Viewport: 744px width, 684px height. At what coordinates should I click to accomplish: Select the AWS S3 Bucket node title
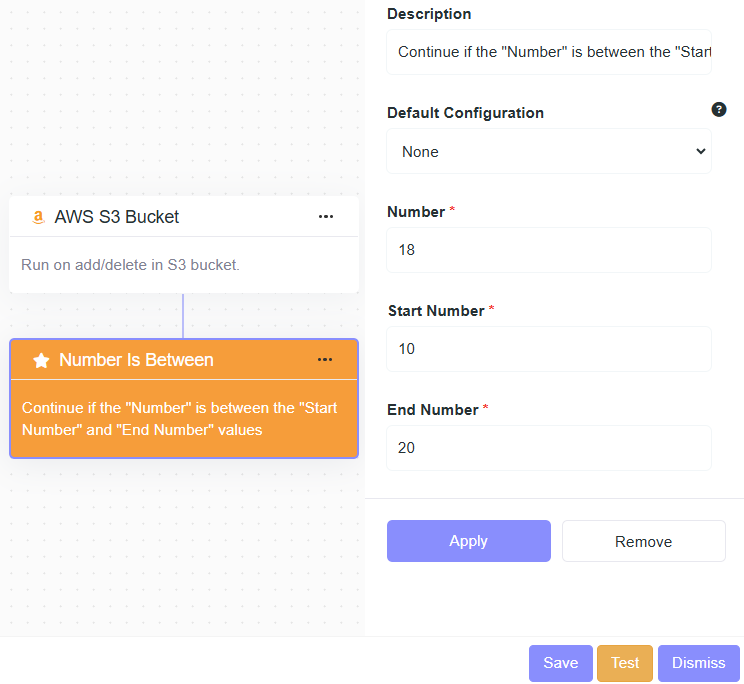tap(117, 217)
